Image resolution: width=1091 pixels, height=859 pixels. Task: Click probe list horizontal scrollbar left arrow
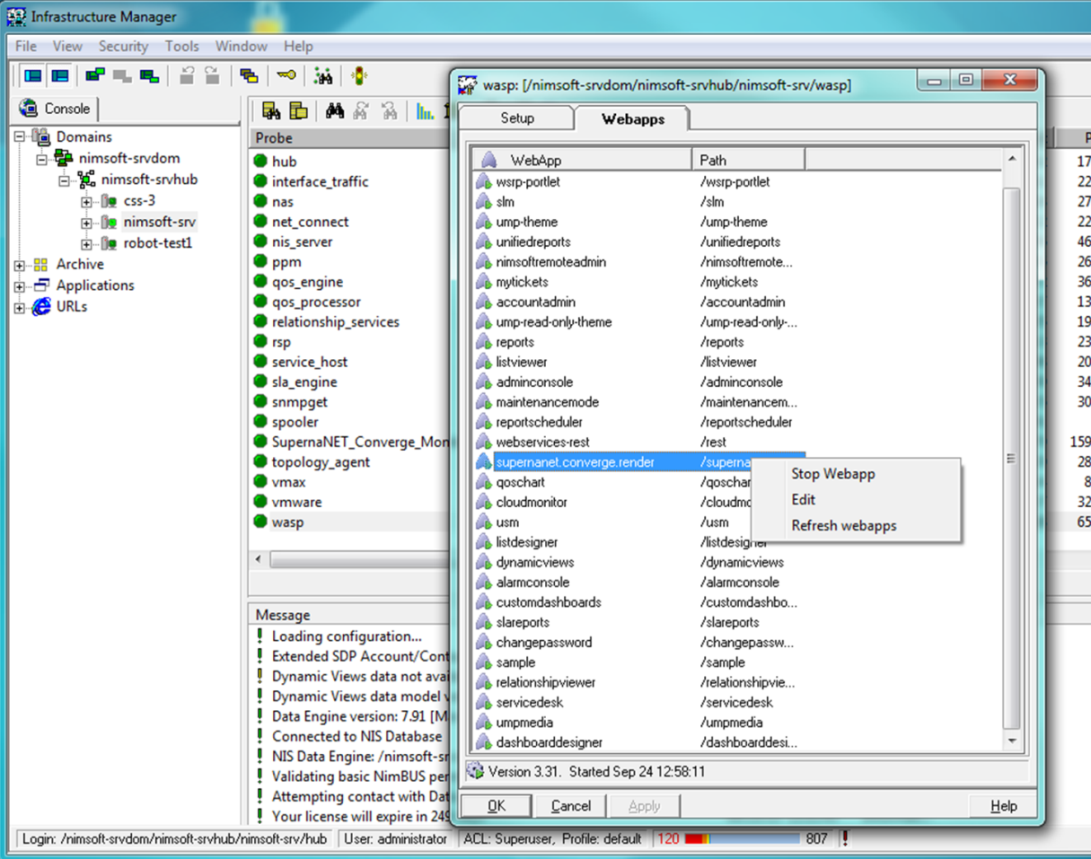tap(259, 559)
